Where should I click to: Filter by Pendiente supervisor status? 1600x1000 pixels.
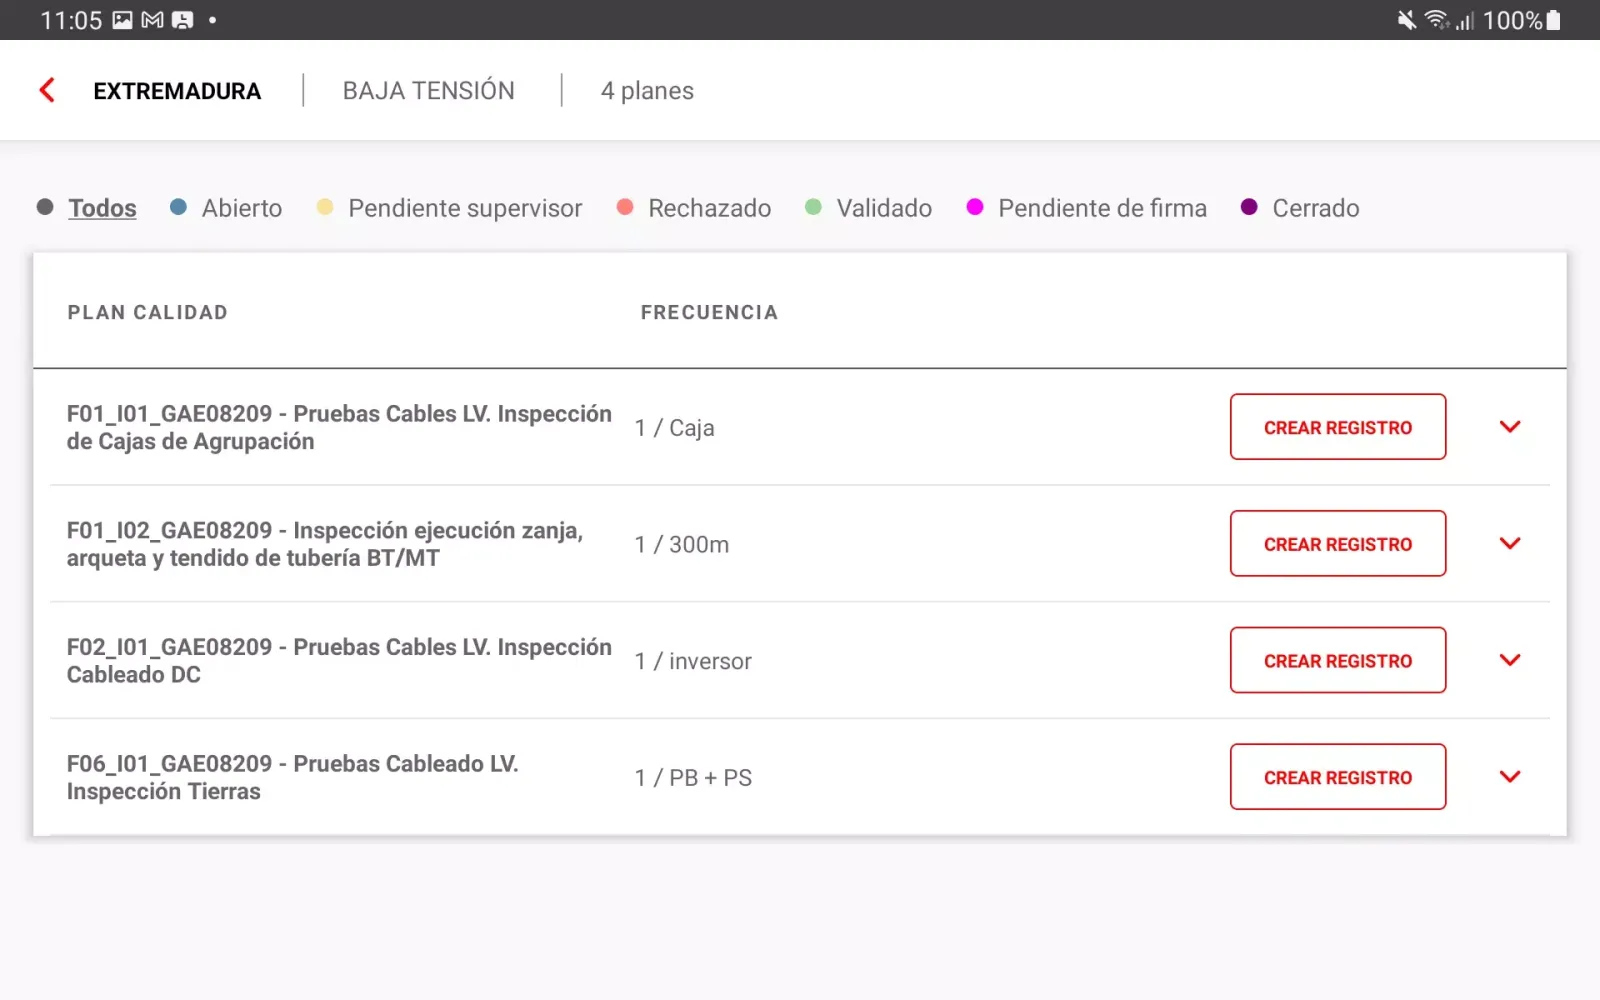(464, 208)
